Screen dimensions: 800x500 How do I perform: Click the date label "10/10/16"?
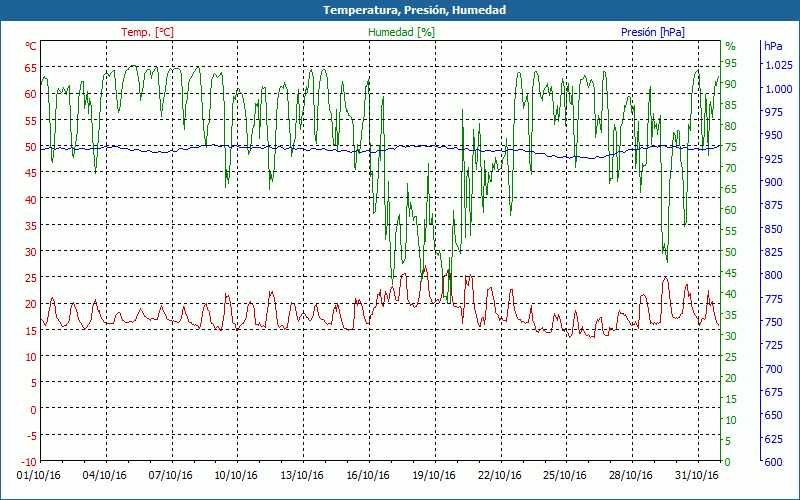tap(236, 476)
